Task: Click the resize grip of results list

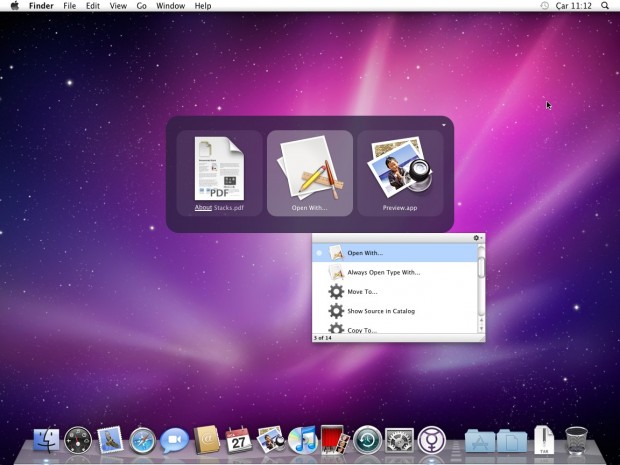Action: point(481,338)
